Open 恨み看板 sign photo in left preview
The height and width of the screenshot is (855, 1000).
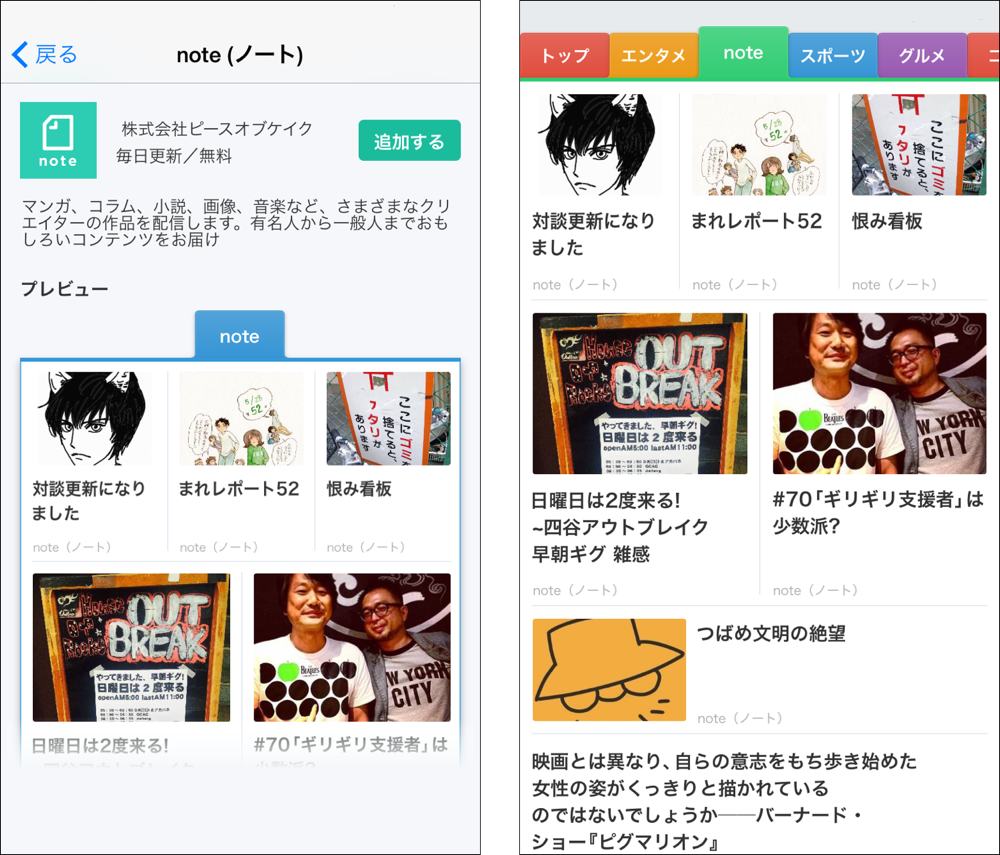tap(388, 418)
